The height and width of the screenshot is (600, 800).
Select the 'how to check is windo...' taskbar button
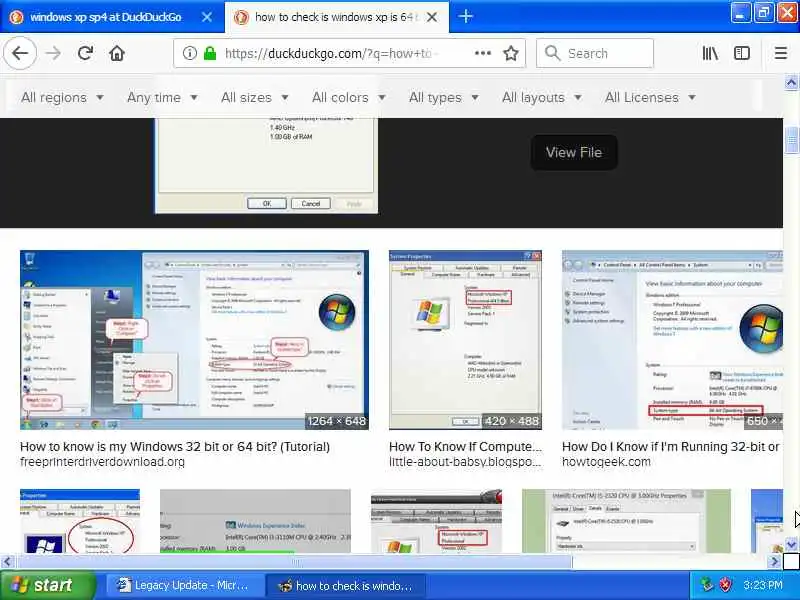point(345,585)
